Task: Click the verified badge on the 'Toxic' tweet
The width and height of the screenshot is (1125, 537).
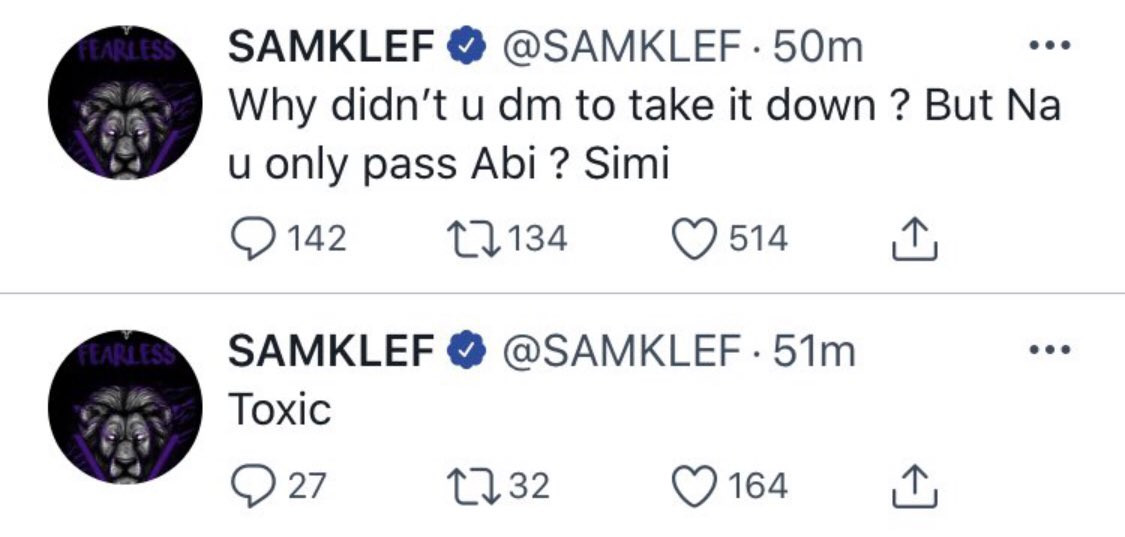Action: click(463, 350)
